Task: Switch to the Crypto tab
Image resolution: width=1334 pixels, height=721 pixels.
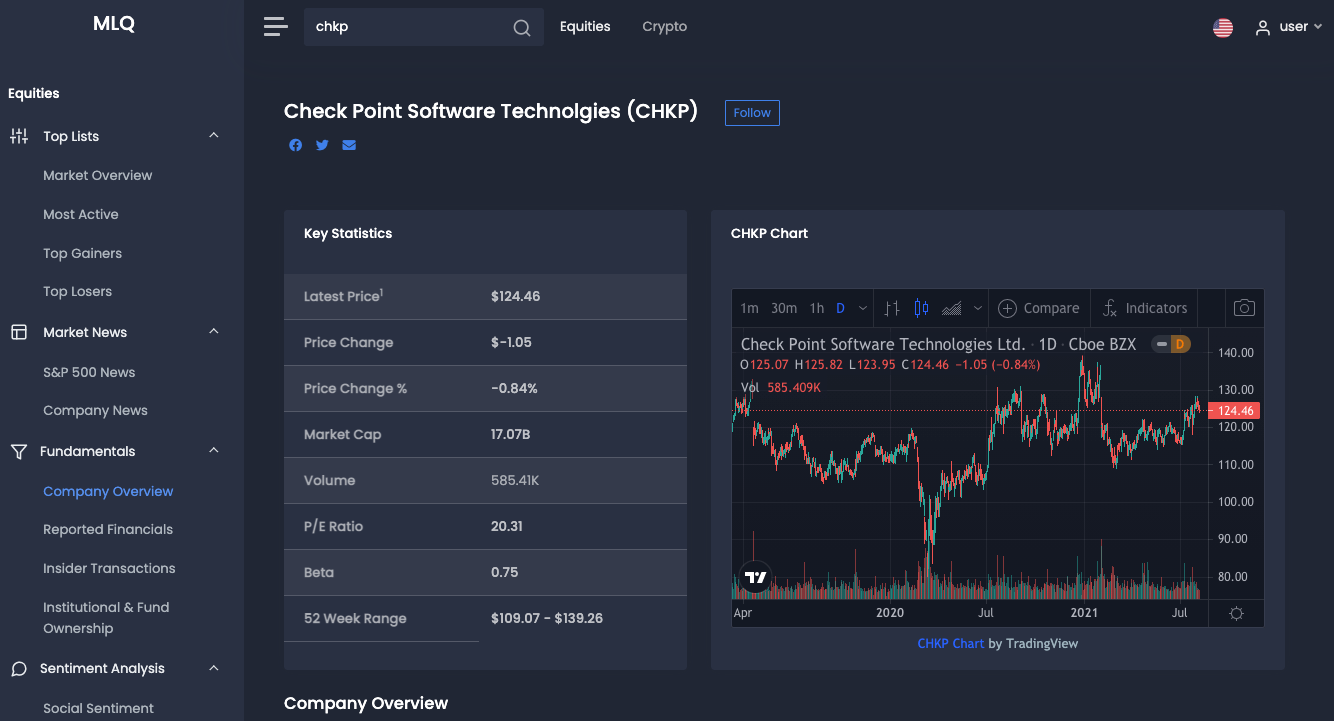Action: pos(664,27)
